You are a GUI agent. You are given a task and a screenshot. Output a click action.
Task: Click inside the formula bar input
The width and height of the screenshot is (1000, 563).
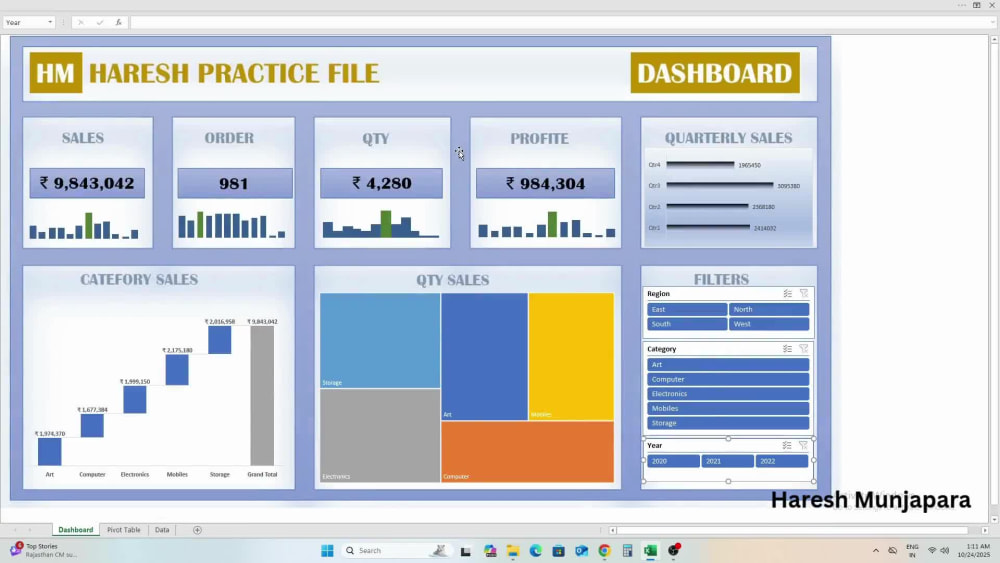click(559, 22)
